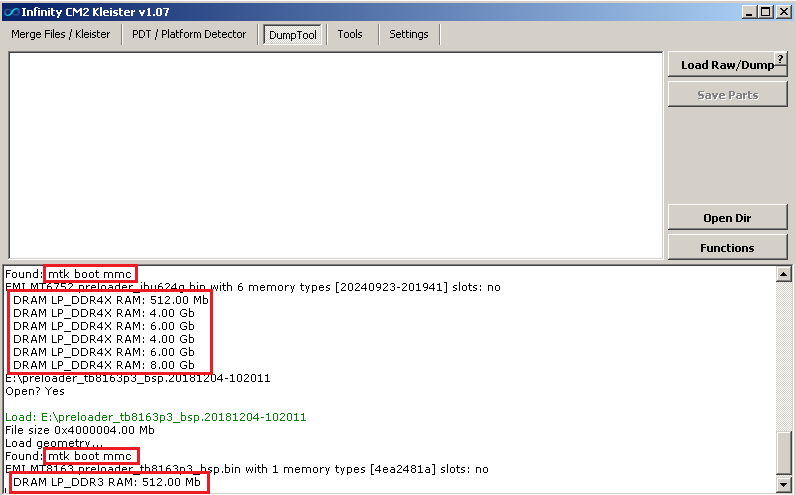Open the Functions button menu
The image size is (796, 495).
tap(727, 247)
